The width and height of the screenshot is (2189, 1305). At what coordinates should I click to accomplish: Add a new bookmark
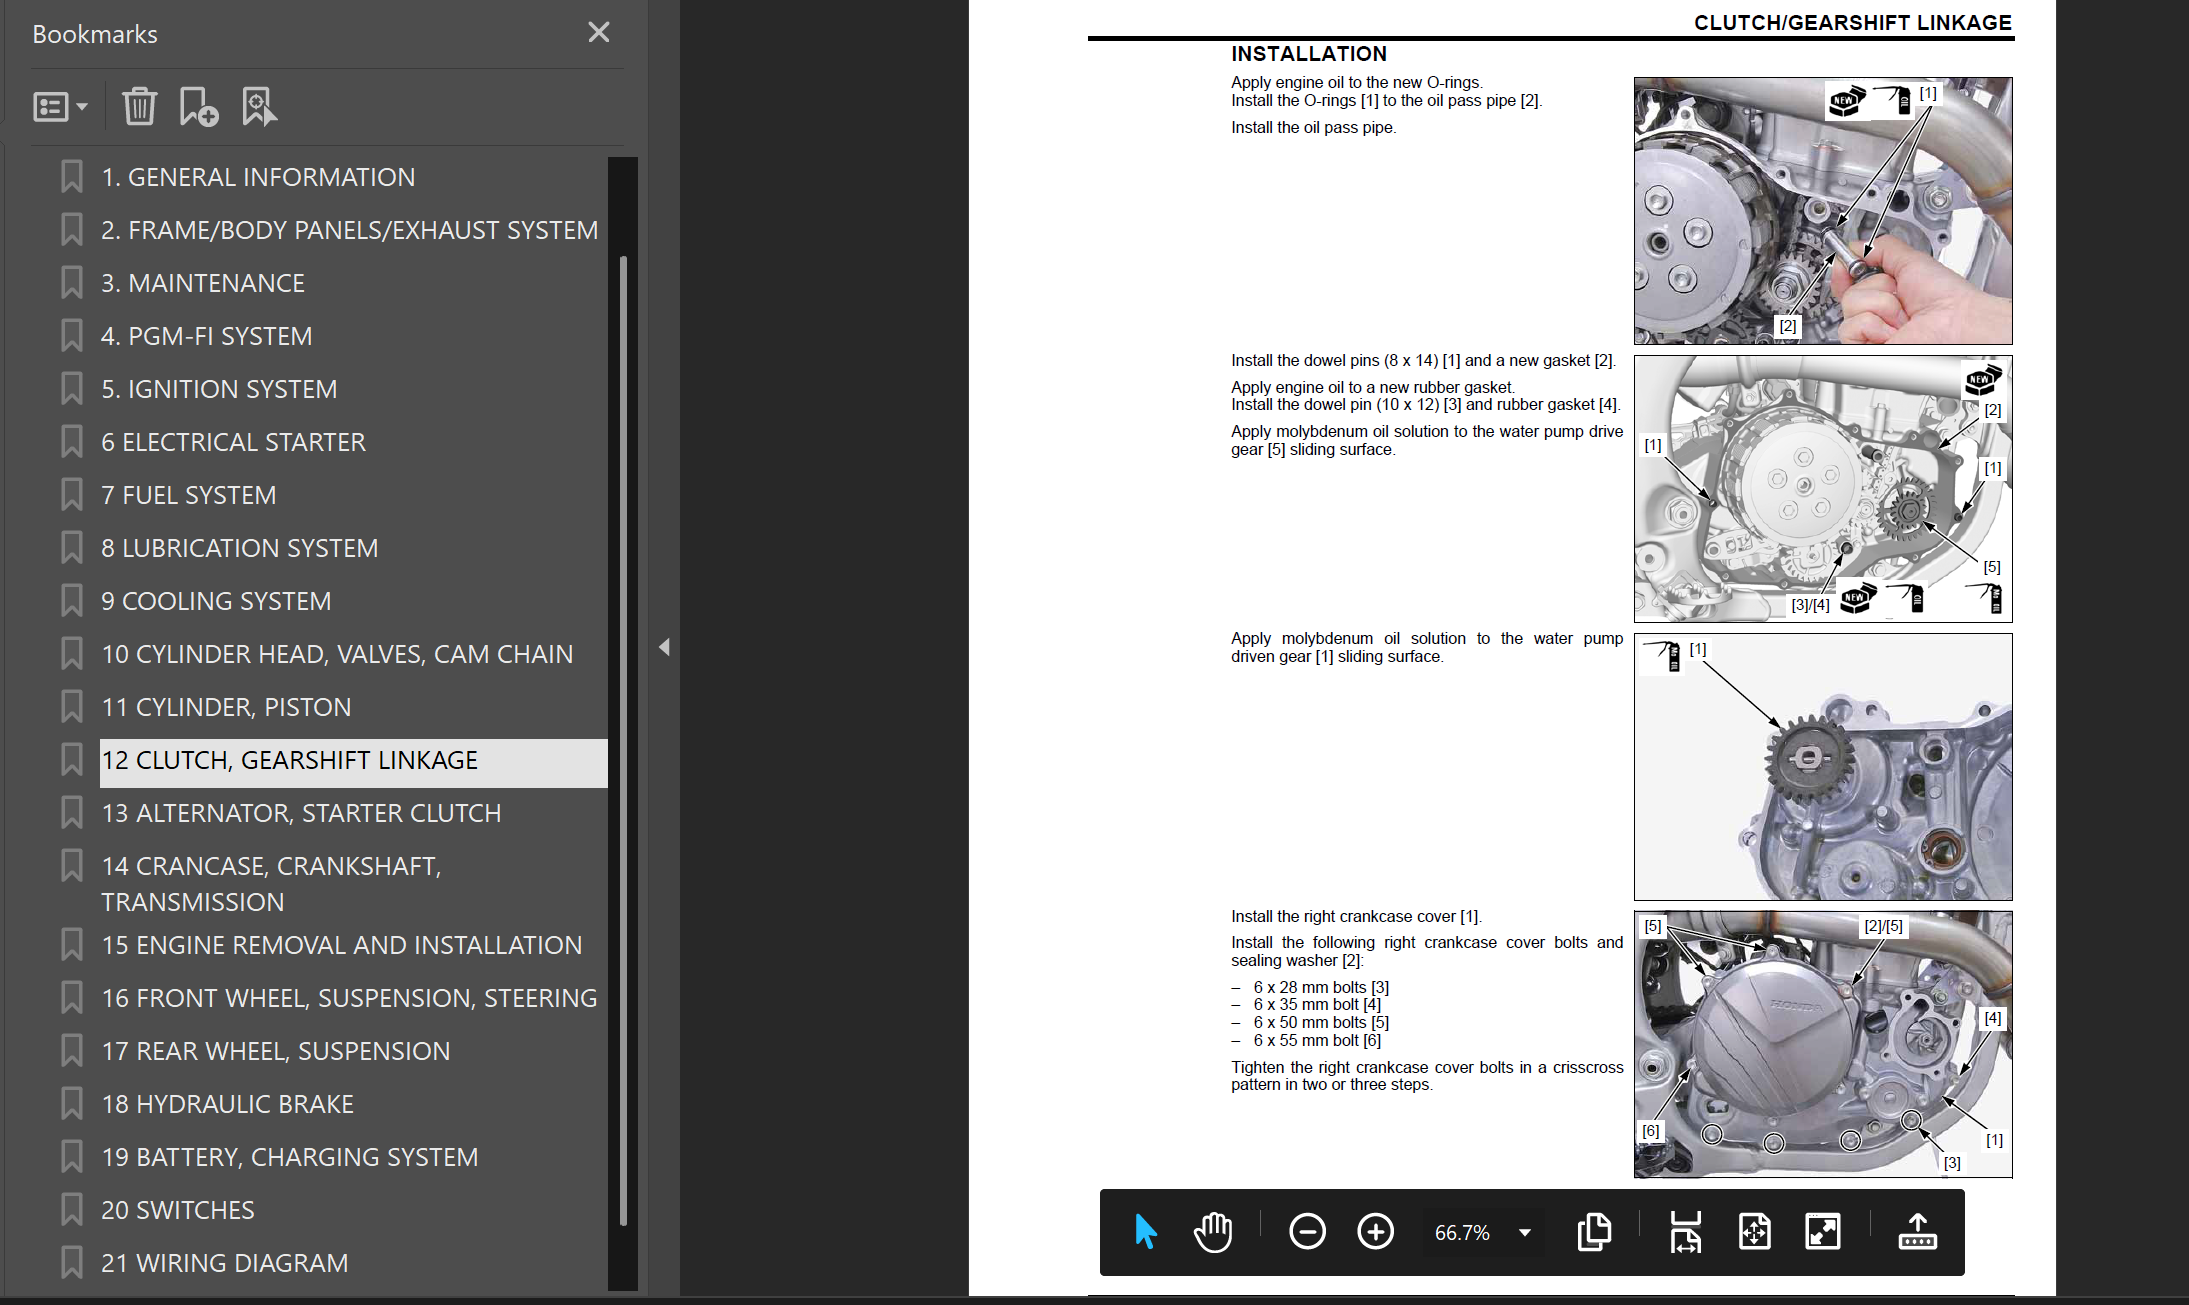198,106
